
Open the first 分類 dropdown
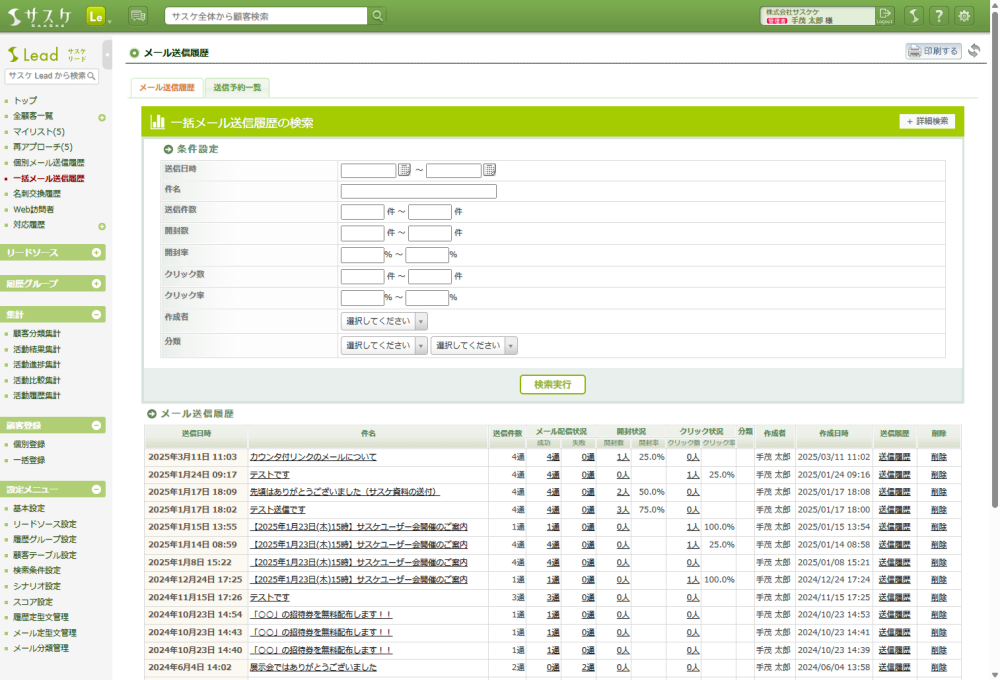(x=385, y=345)
